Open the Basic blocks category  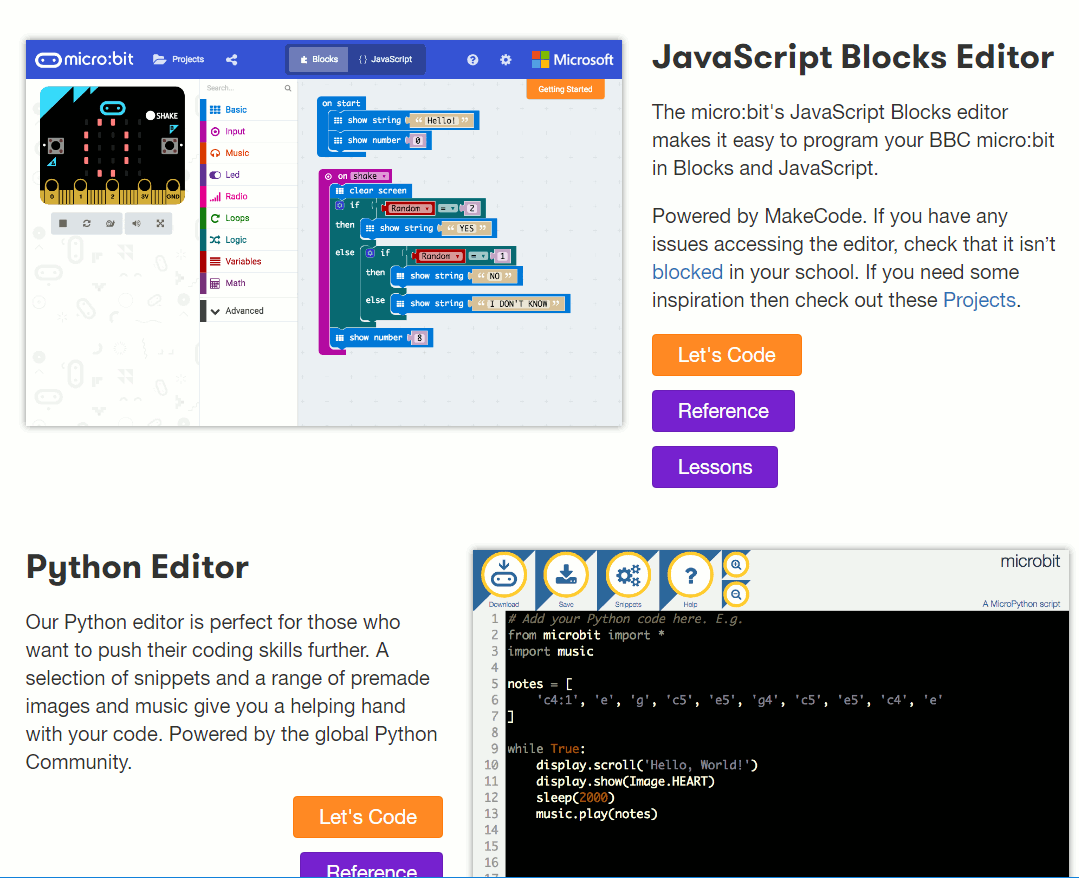click(x=249, y=109)
